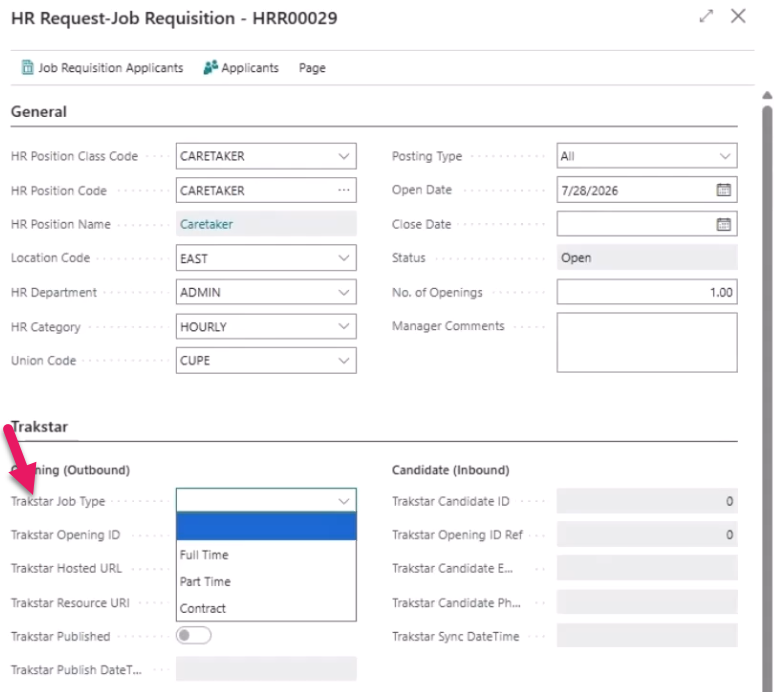
Task: Open the Caretaker position name link
Action: (206, 224)
